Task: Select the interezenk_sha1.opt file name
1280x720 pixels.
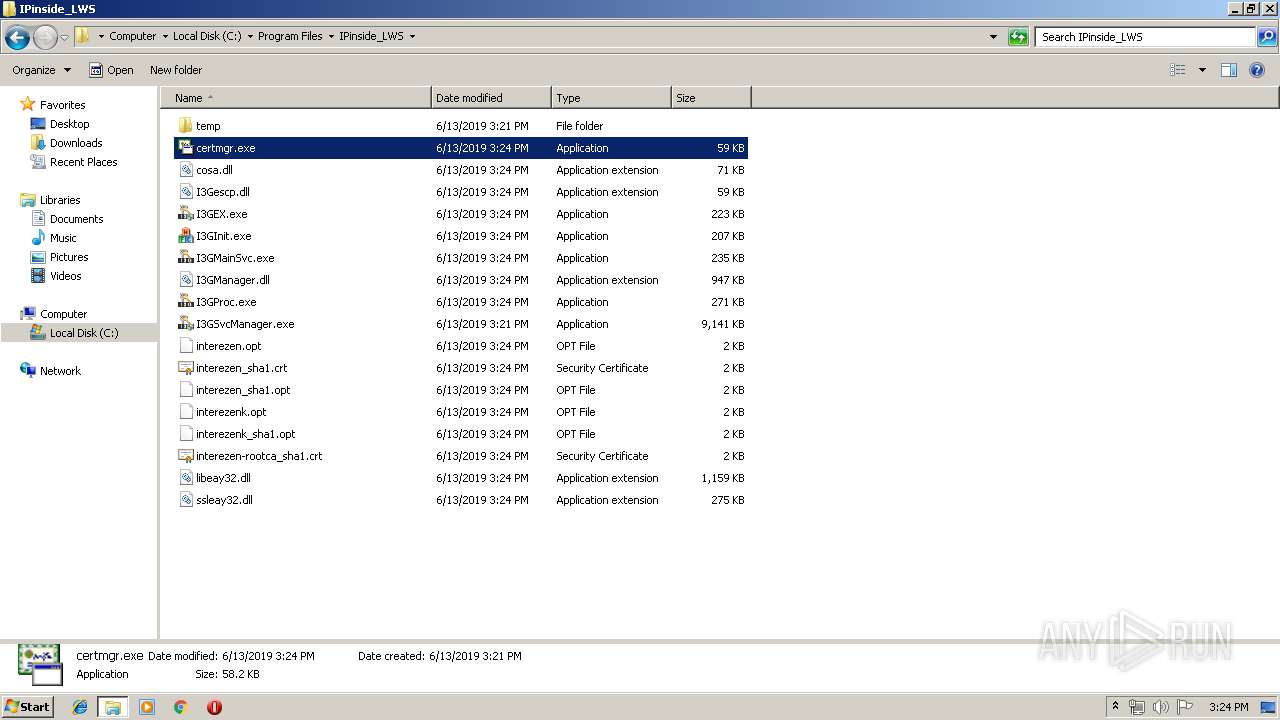Action: click(x=246, y=434)
